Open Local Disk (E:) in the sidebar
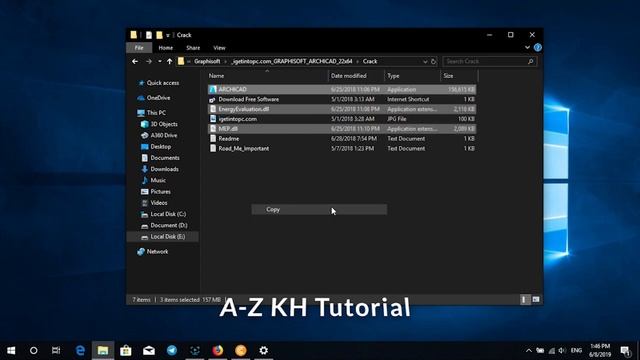 coord(167,237)
